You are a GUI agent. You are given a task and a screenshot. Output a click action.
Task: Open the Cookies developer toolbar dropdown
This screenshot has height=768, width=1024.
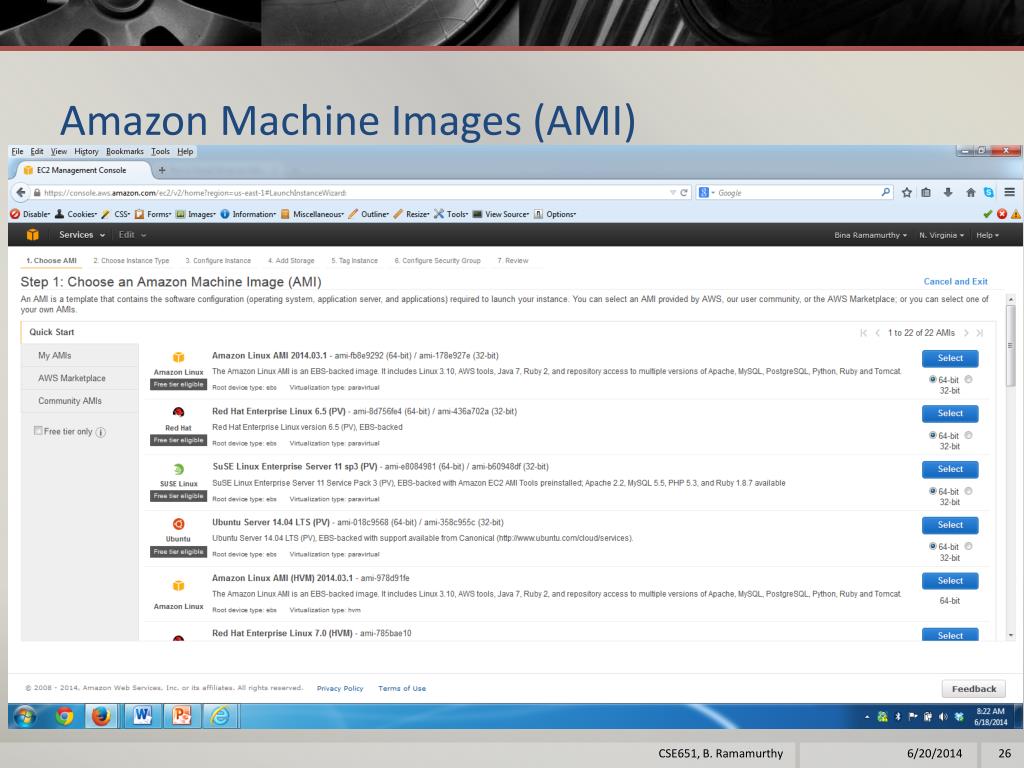[x=76, y=214]
